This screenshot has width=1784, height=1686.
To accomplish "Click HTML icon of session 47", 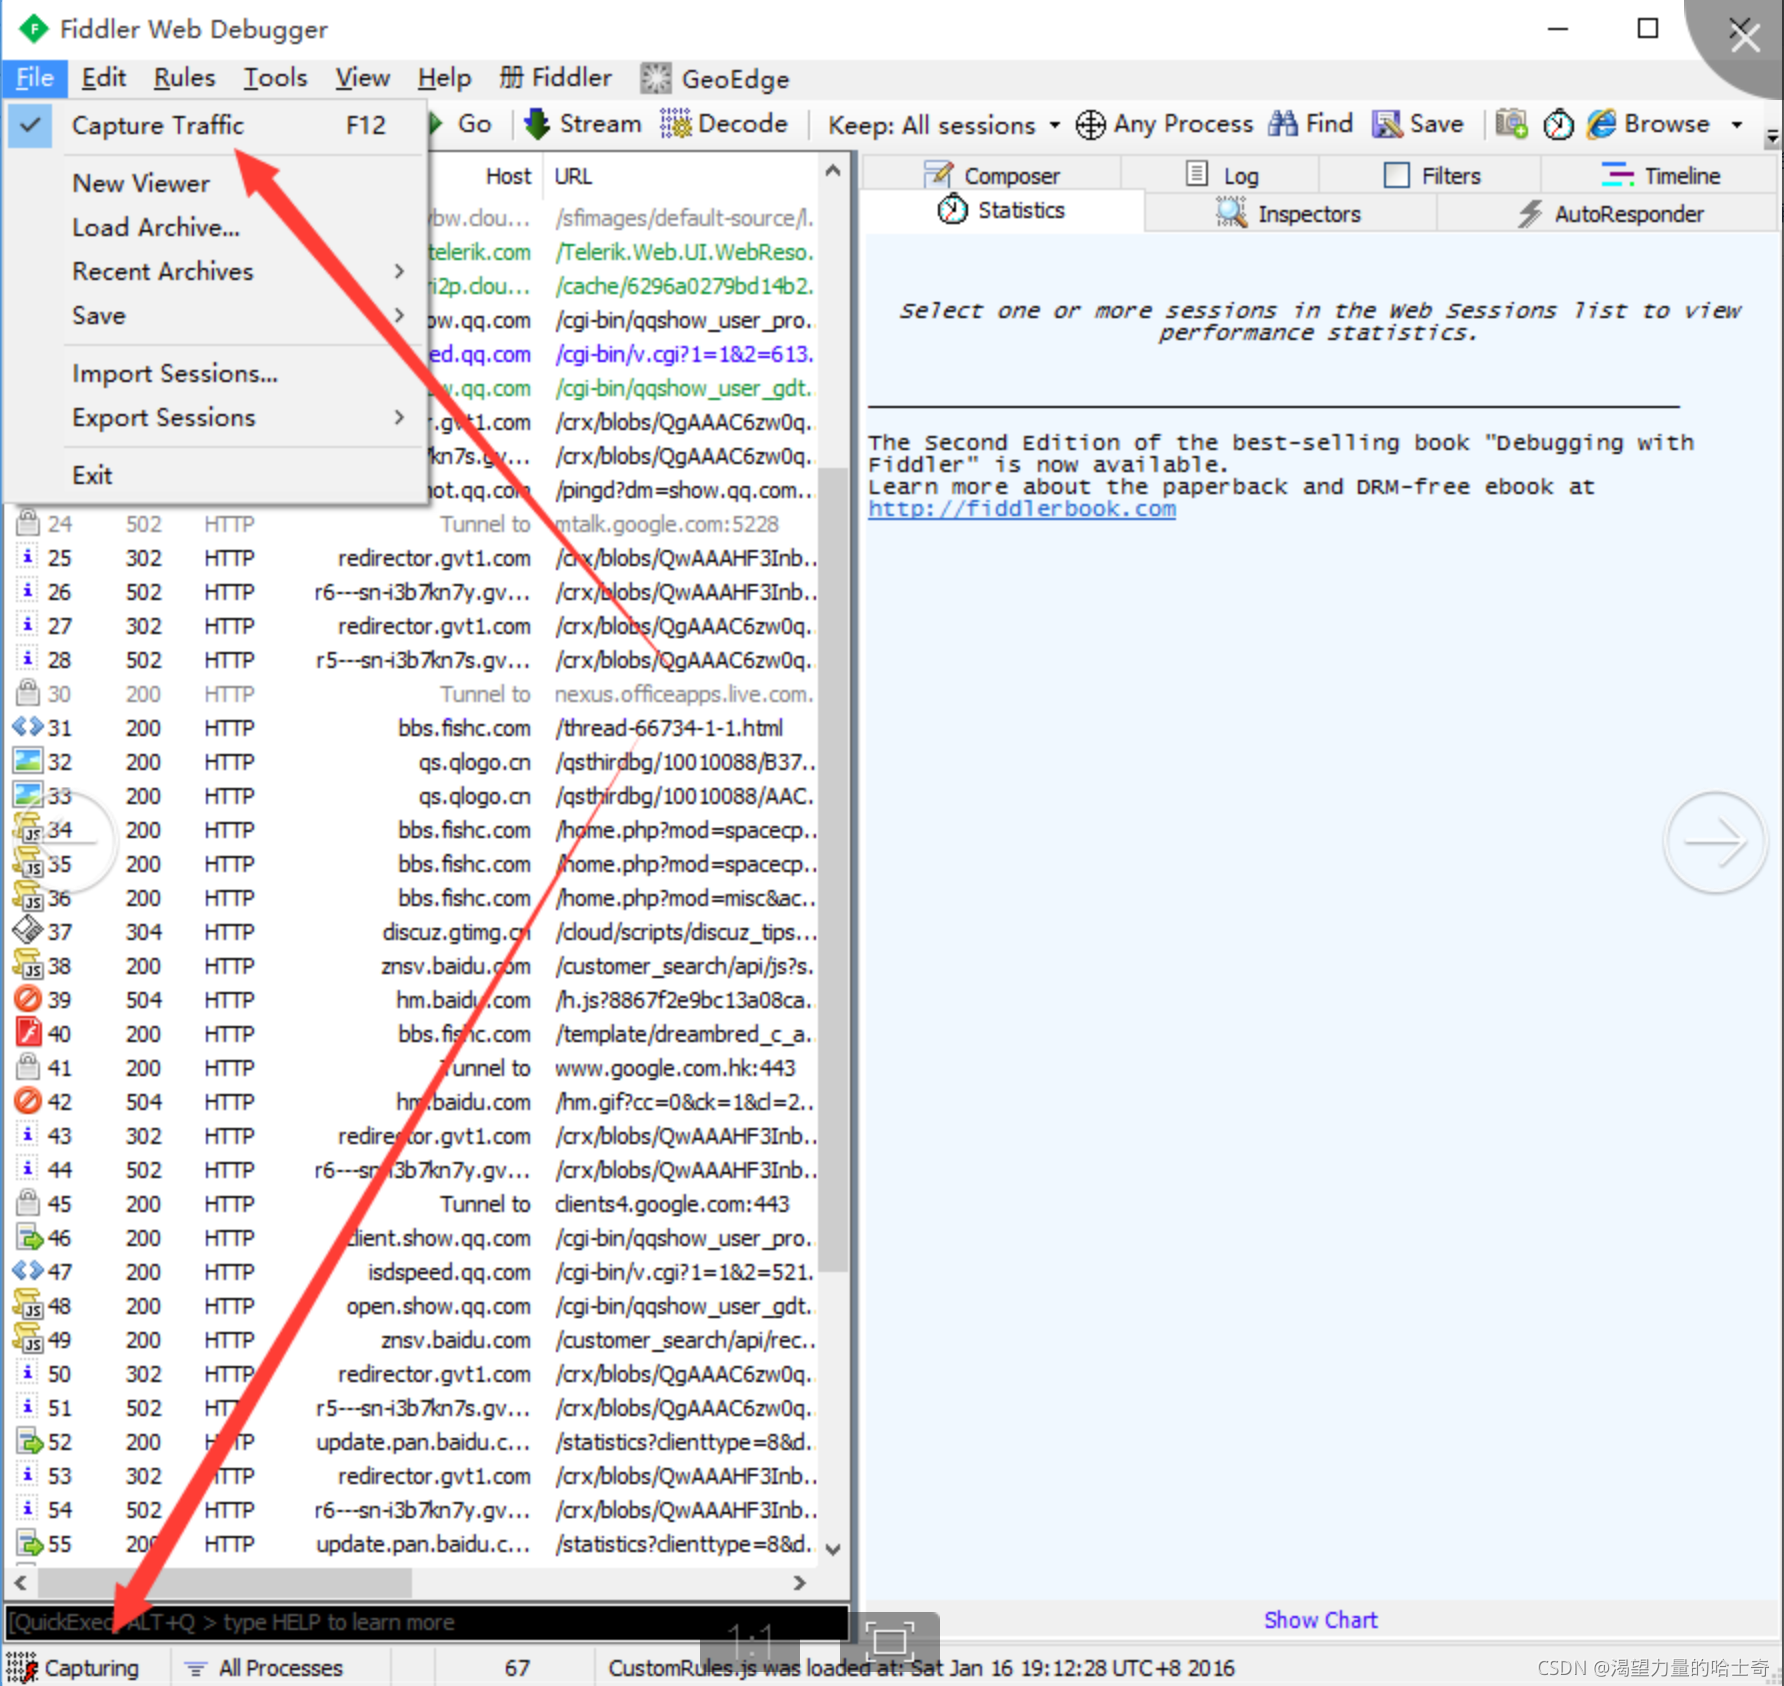I will [x=27, y=1272].
